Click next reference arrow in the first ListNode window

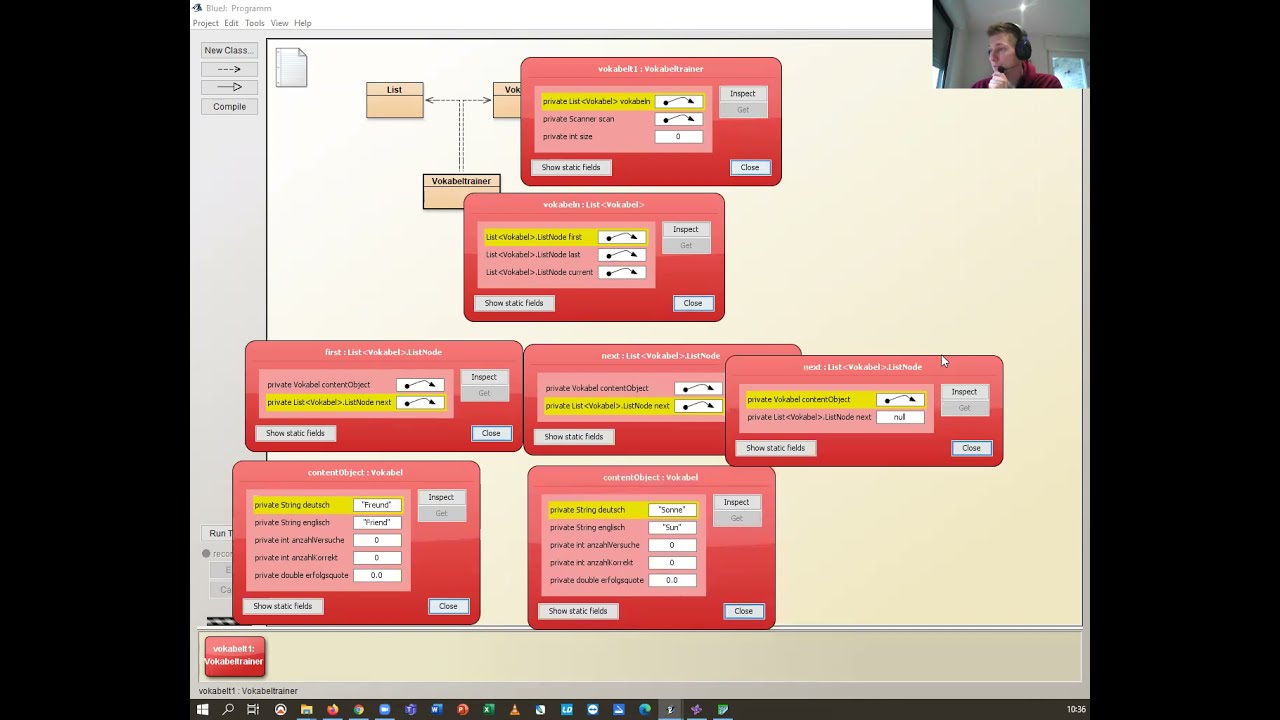point(420,402)
